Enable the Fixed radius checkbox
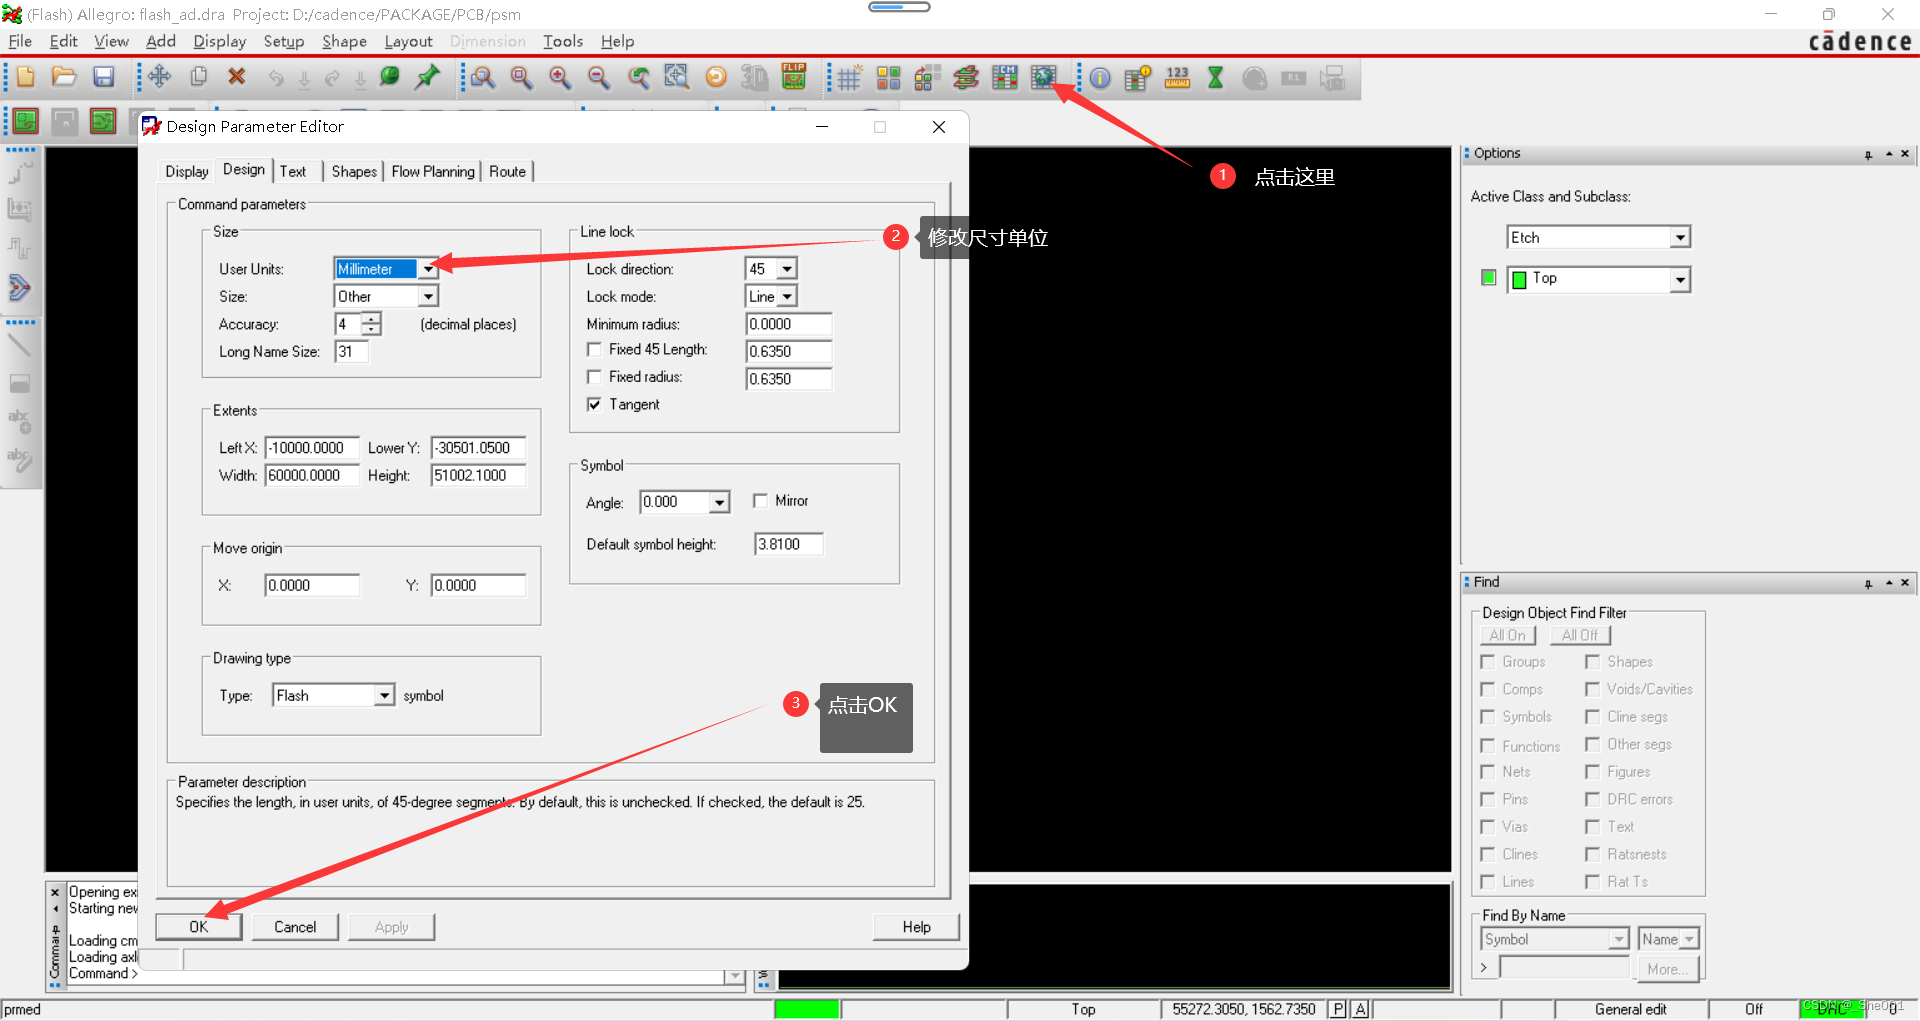 tap(594, 377)
